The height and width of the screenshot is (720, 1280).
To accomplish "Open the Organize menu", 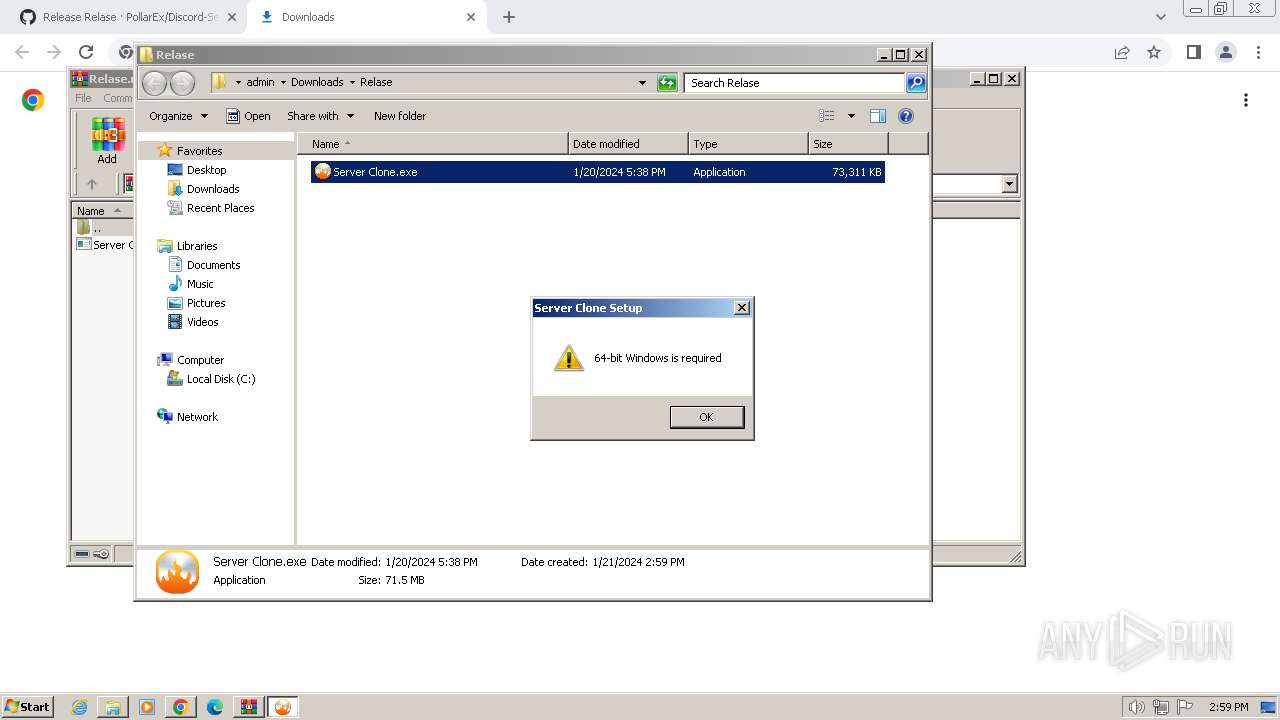I will coord(178,116).
